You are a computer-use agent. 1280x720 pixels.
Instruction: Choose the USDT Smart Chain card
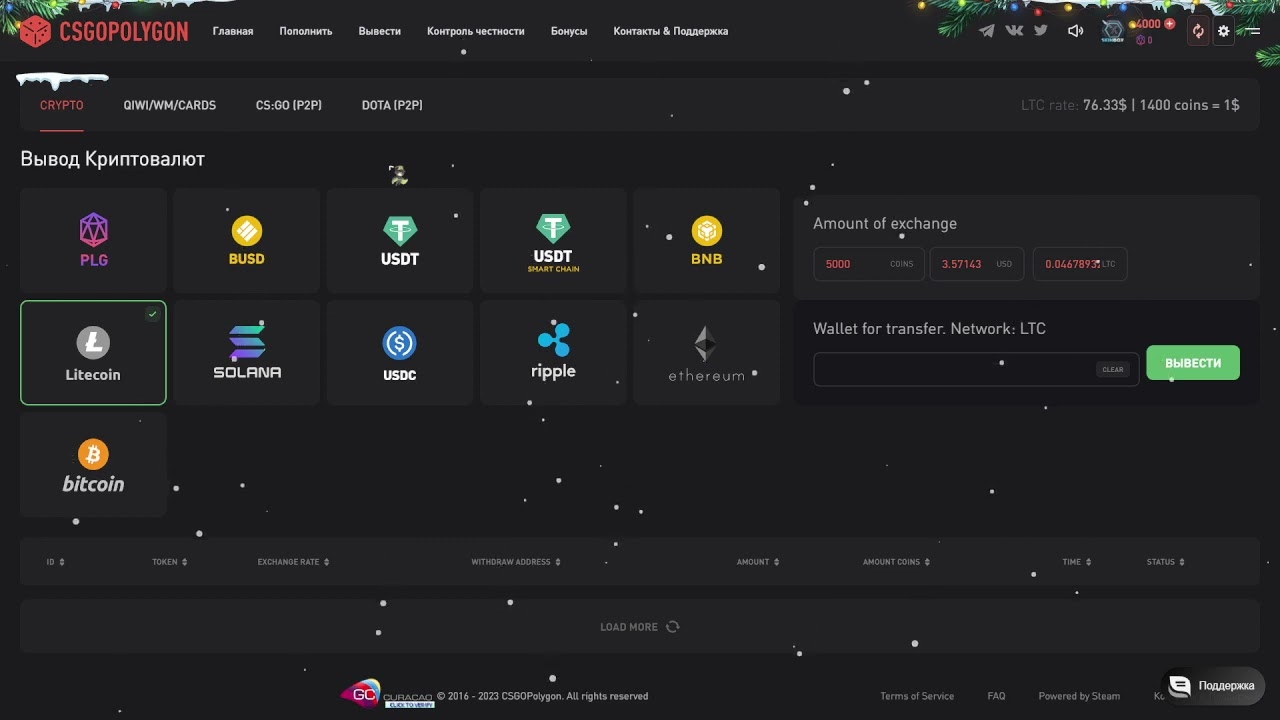[553, 240]
